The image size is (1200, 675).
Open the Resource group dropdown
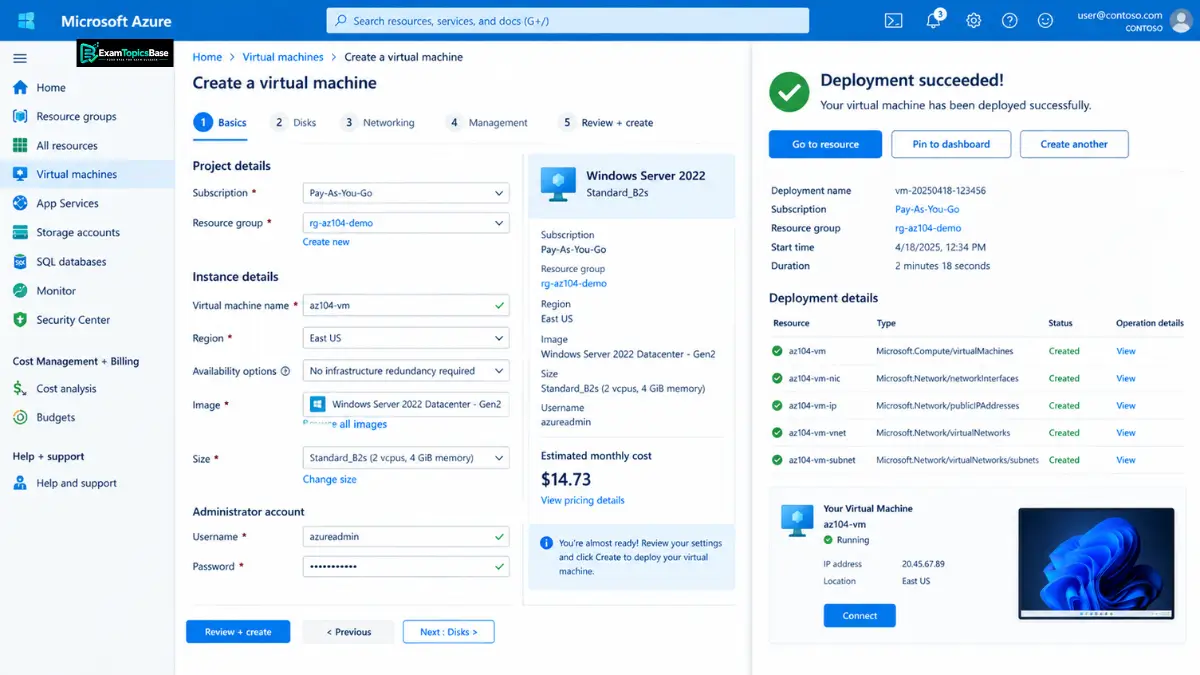[406, 223]
